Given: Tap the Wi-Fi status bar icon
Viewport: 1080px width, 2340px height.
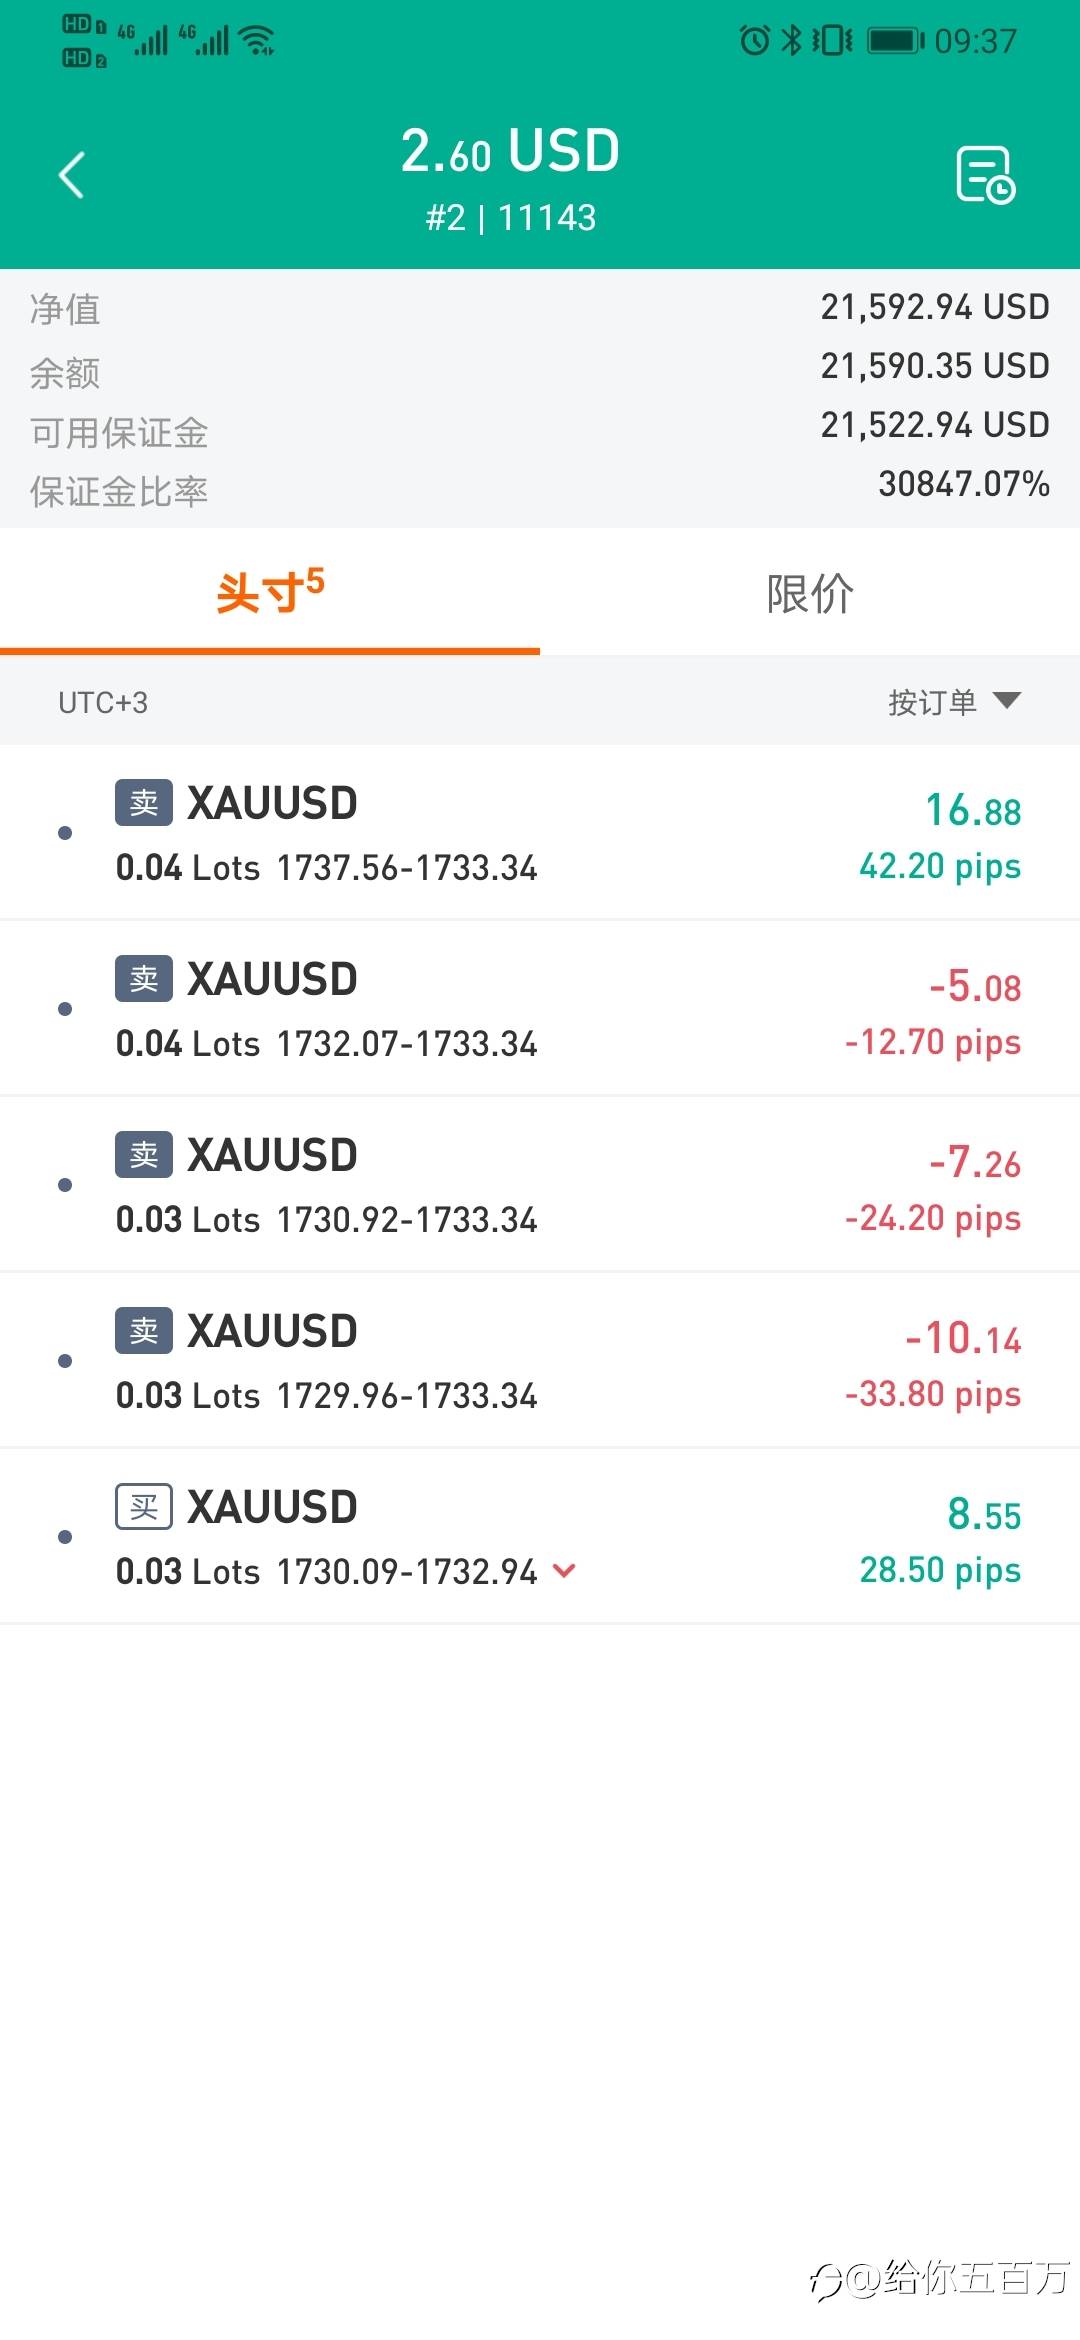Looking at the screenshot, I should pos(258,40).
